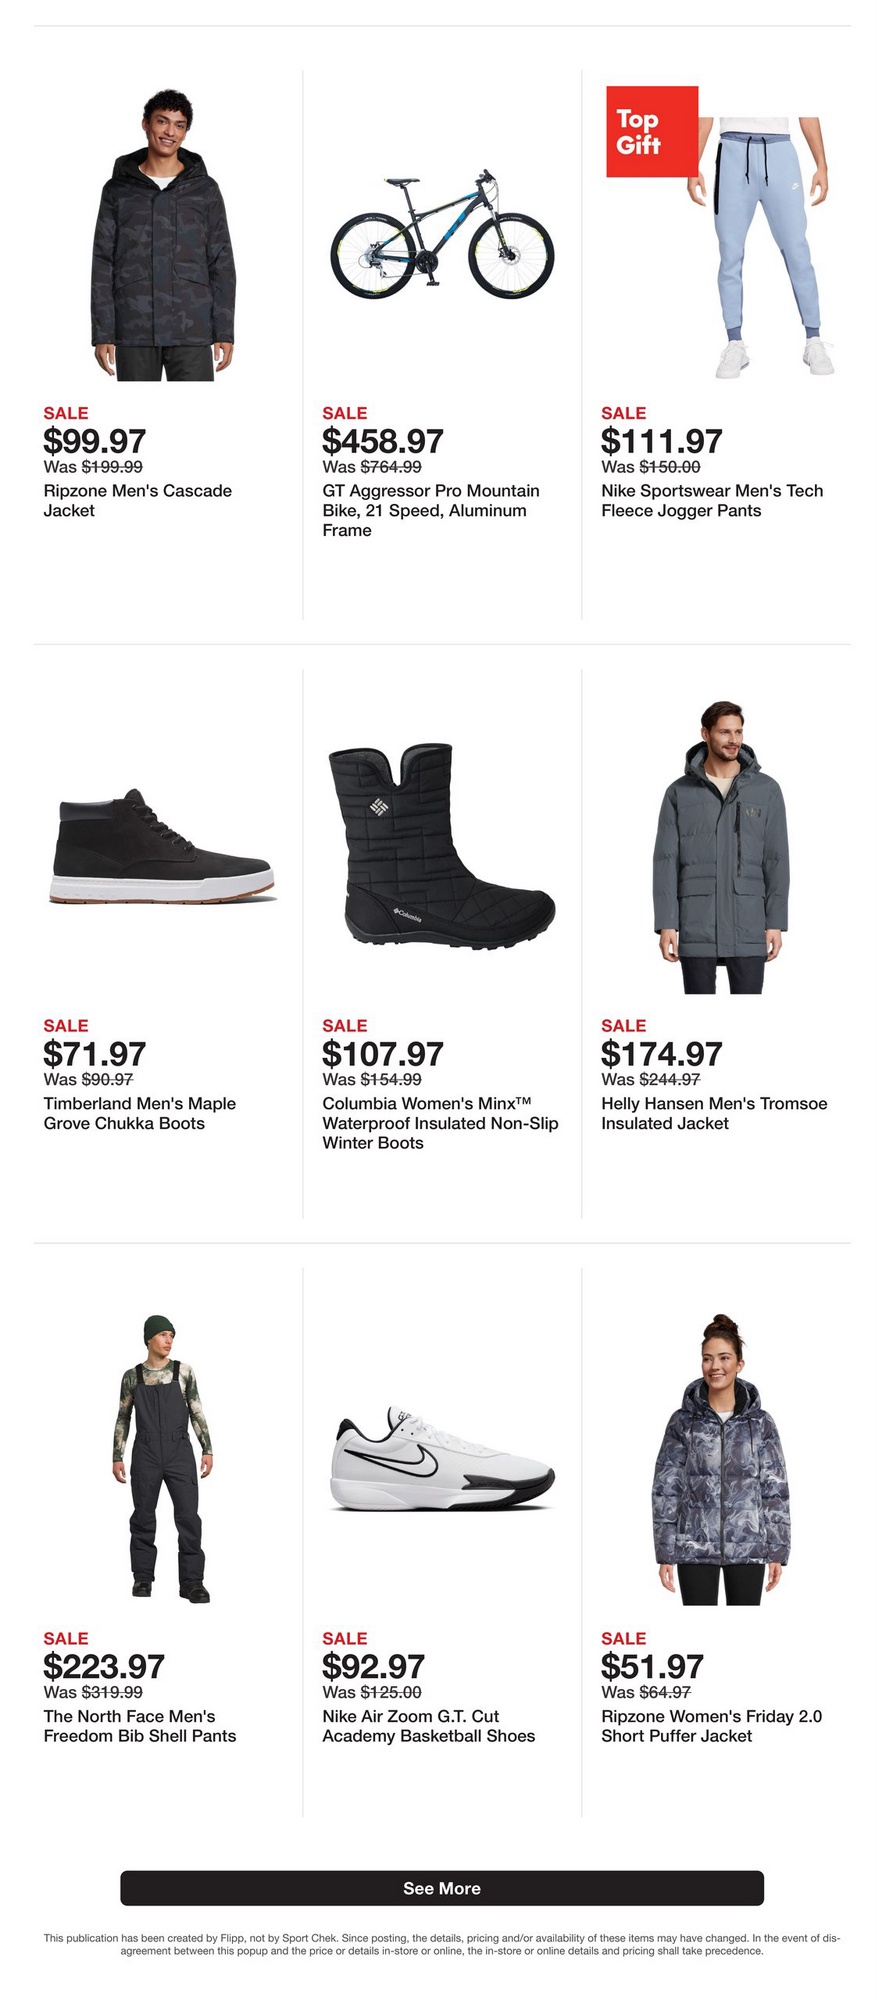Click the GT Aggressor Pro Mountain Bike title
This screenshot has height=2000, width=885.
point(431,511)
